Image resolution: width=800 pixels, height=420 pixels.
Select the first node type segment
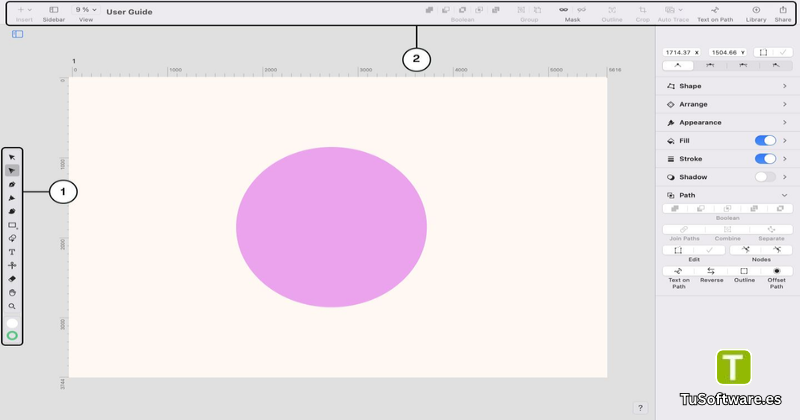678,65
